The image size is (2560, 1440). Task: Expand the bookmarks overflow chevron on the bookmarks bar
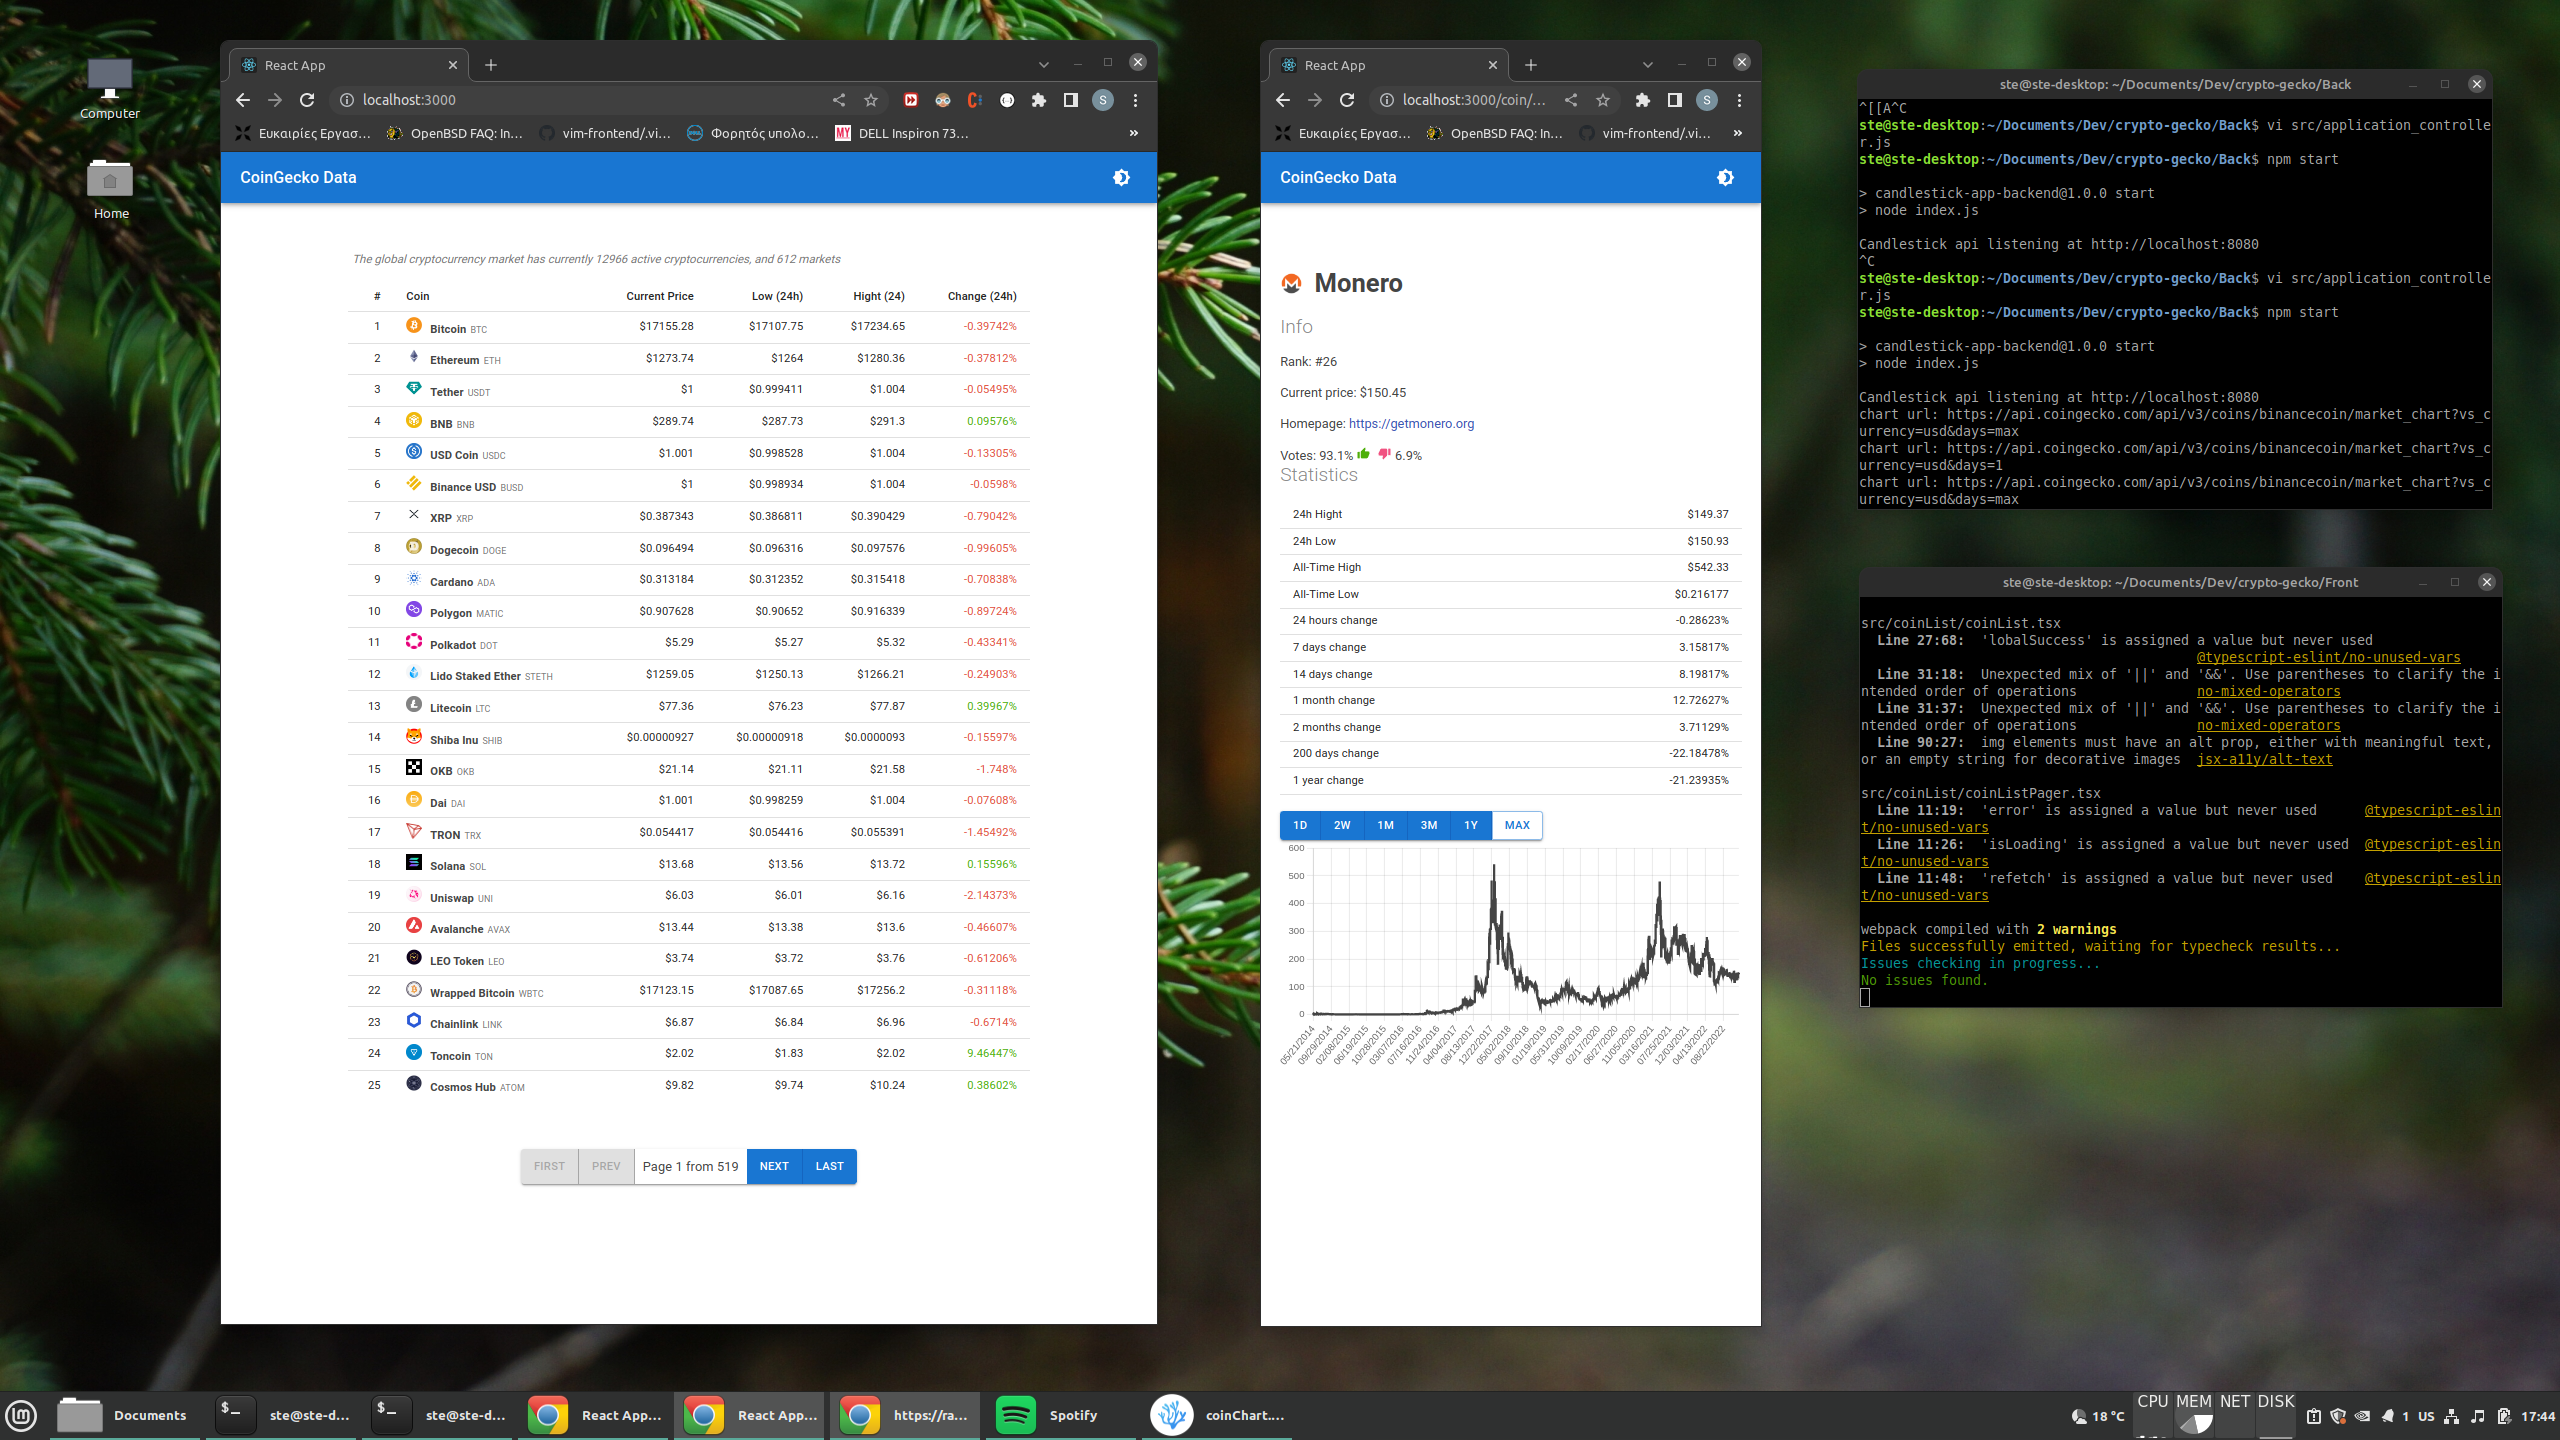click(x=1133, y=133)
